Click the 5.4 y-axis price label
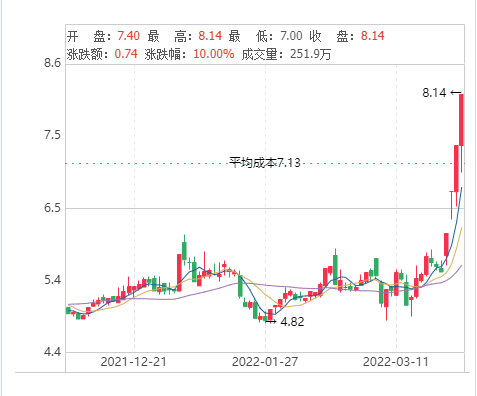 (x=53, y=280)
